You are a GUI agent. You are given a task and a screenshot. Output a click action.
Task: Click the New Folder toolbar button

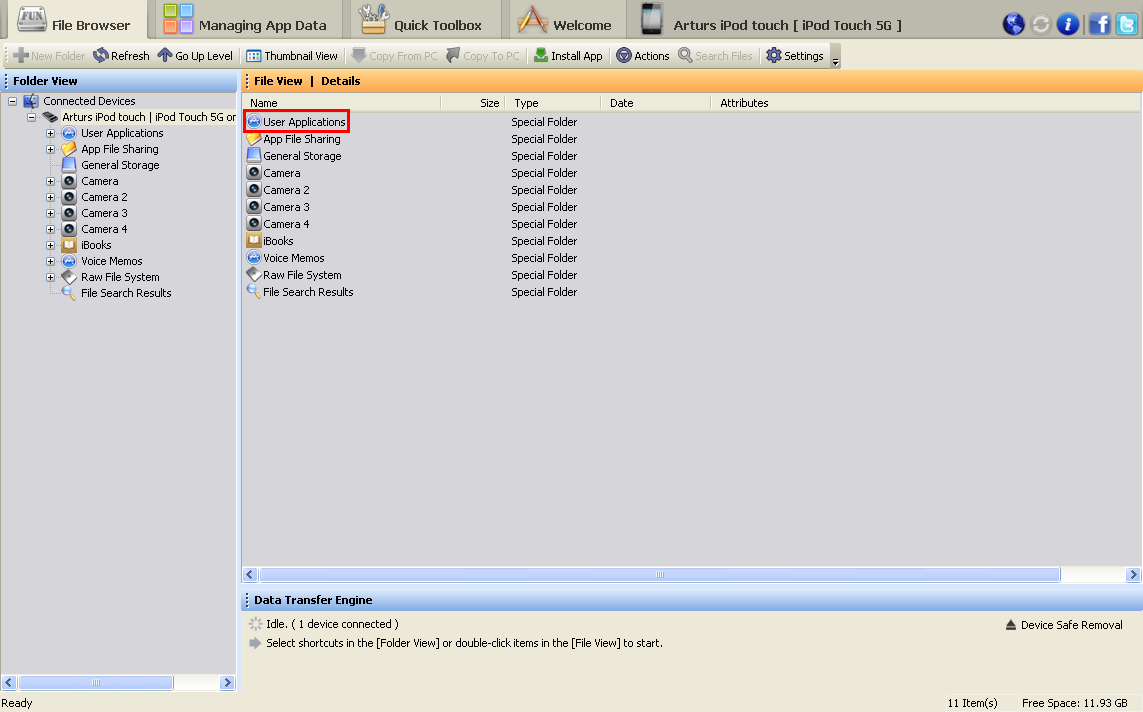50,55
